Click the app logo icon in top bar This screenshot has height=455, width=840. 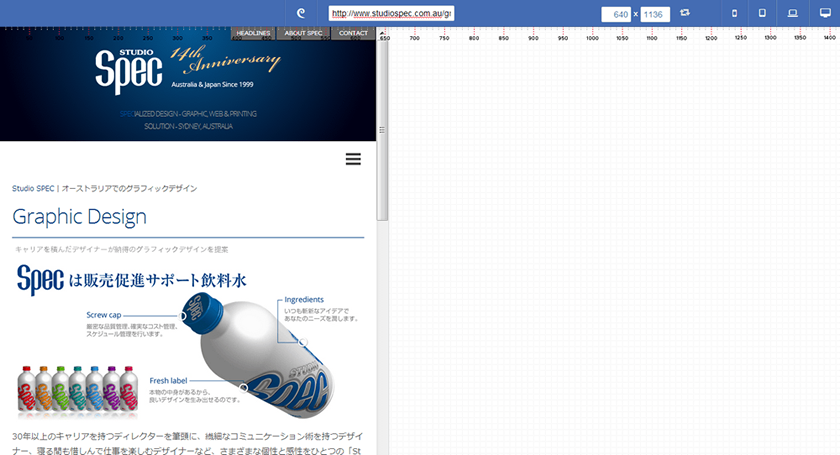pos(301,13)
